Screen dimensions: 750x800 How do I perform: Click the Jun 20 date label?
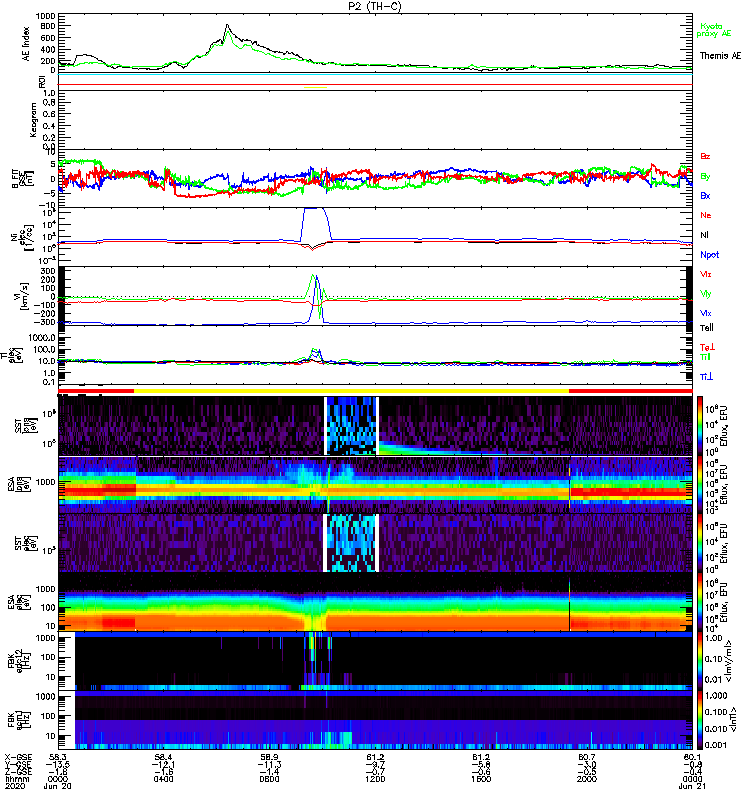(x=57, y=786)
